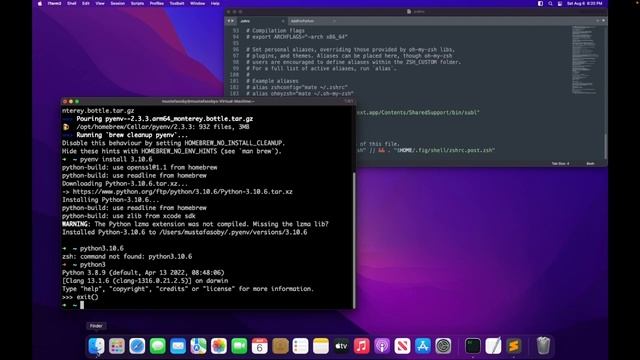Open the Edit menu
Screen dimensions: 640x360
(86, 3)
